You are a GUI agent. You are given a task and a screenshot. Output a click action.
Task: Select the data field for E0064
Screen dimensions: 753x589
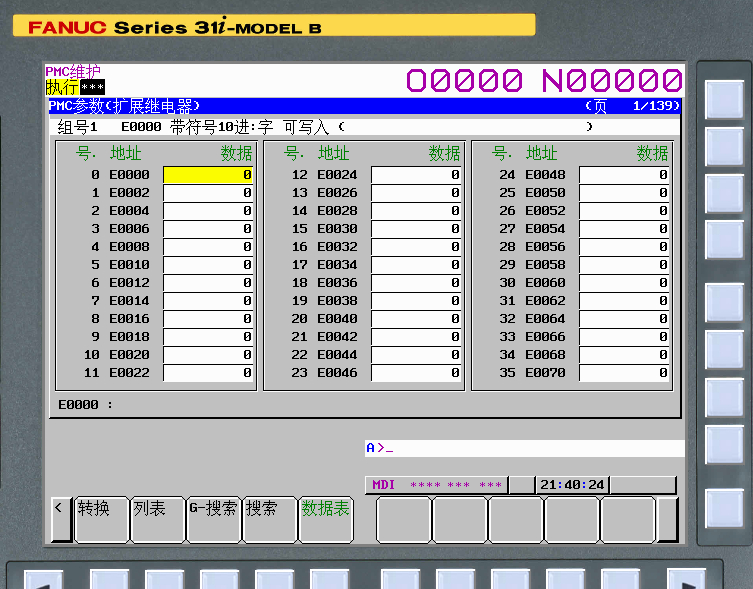point(624,319)
